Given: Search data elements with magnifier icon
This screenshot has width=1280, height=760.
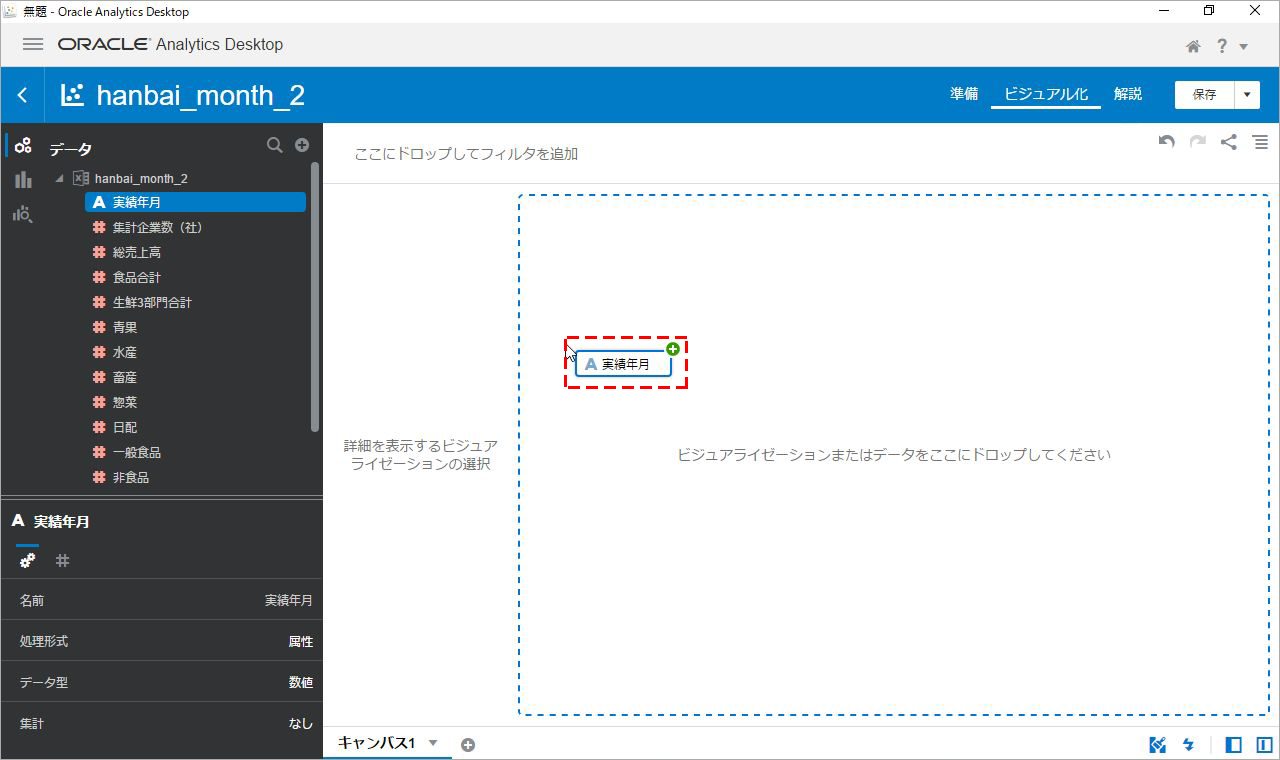Looking at the screenshot, I should pyautogui.click(x=275, y=145).
